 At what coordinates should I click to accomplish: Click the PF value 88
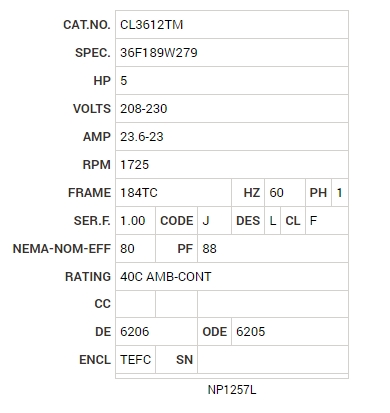click(209, 249)
